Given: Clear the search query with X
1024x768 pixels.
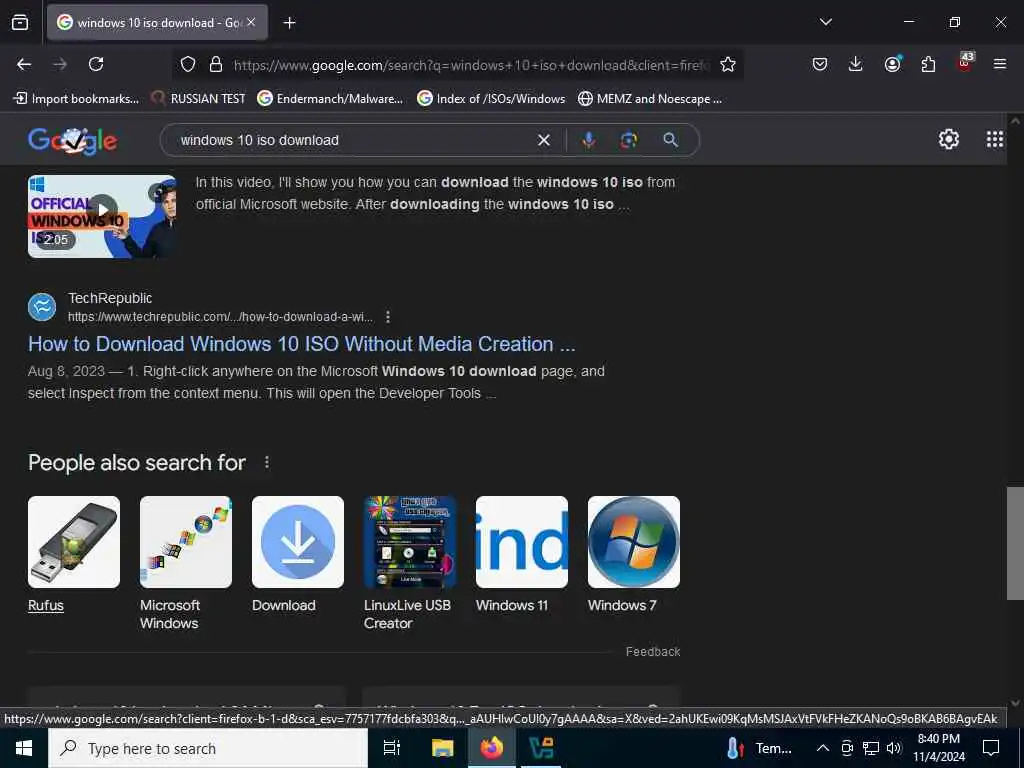Looking at the screenshot, I should 543,140.
